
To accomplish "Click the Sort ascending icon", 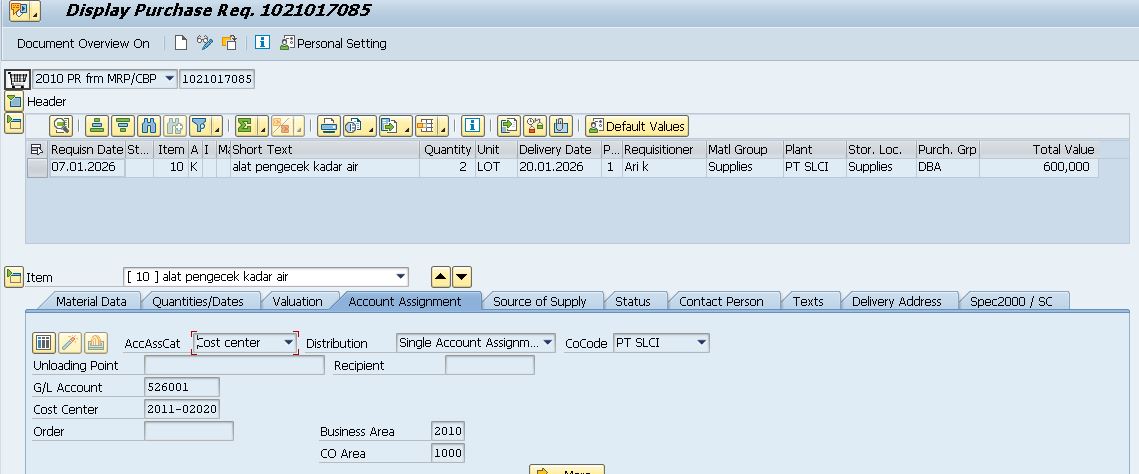I will click(96, 126).
